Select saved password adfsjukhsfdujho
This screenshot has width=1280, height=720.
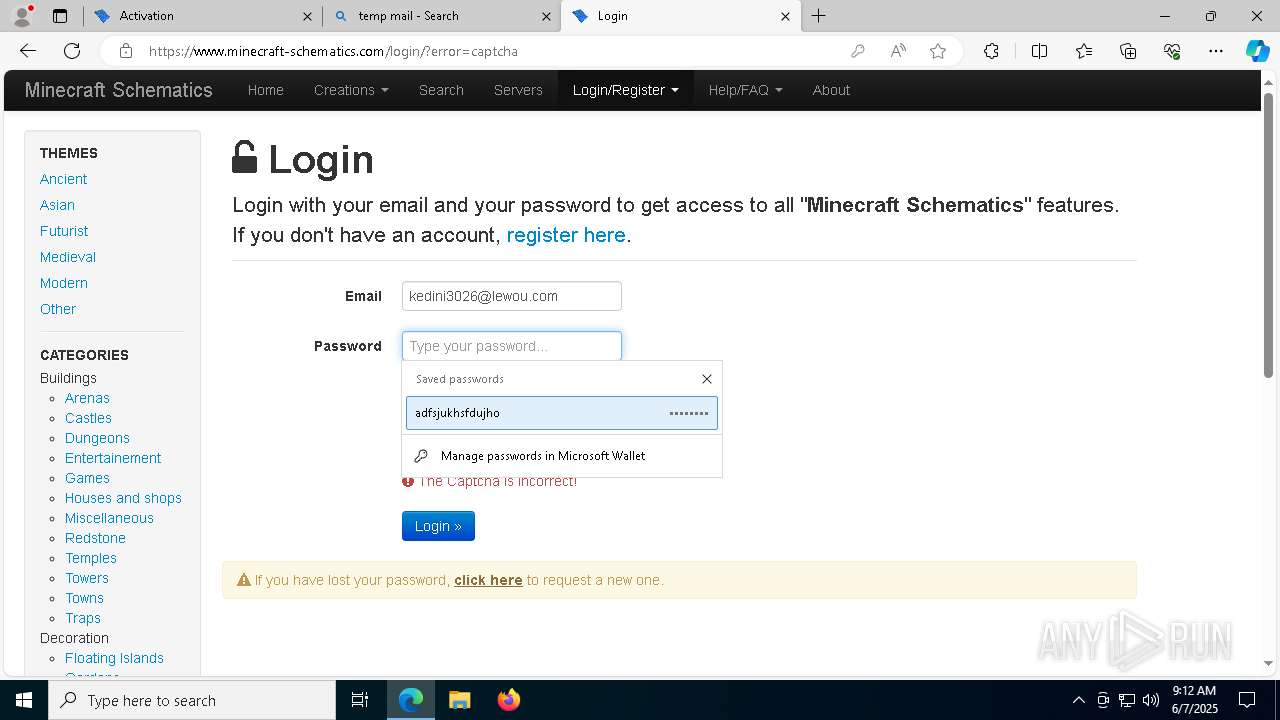(x=561, y=413)
